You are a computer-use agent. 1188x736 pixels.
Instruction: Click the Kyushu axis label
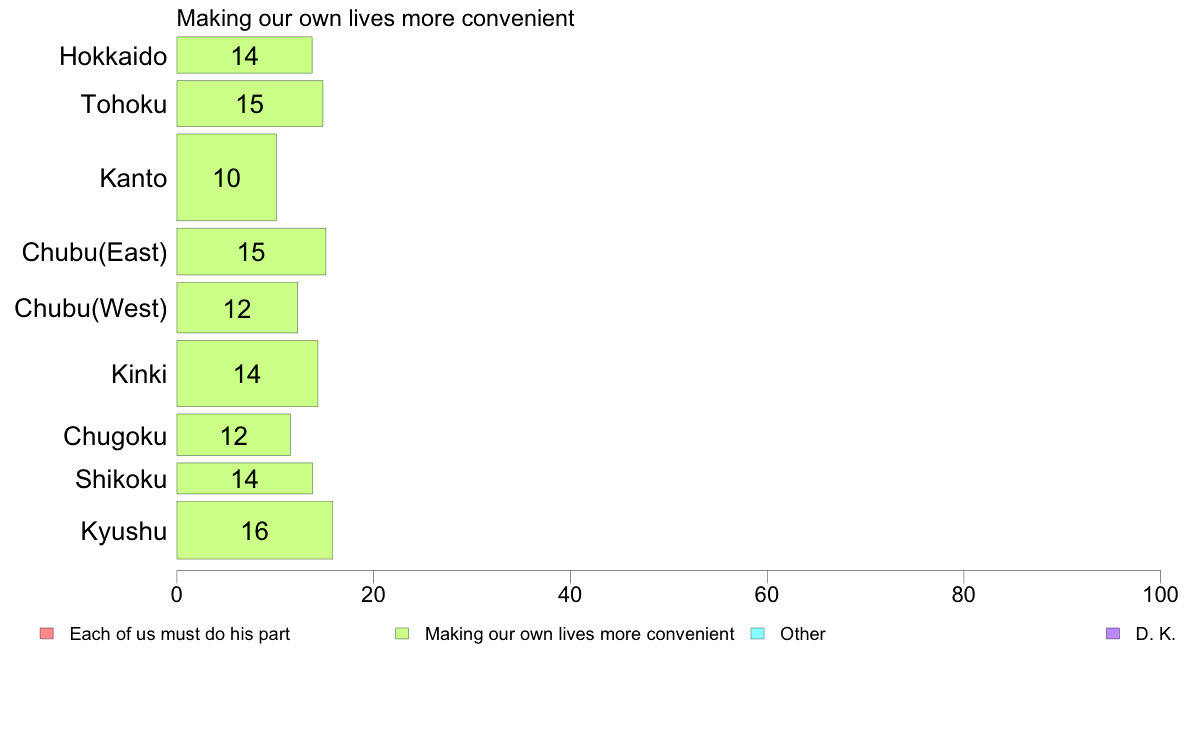click(123, 531)
